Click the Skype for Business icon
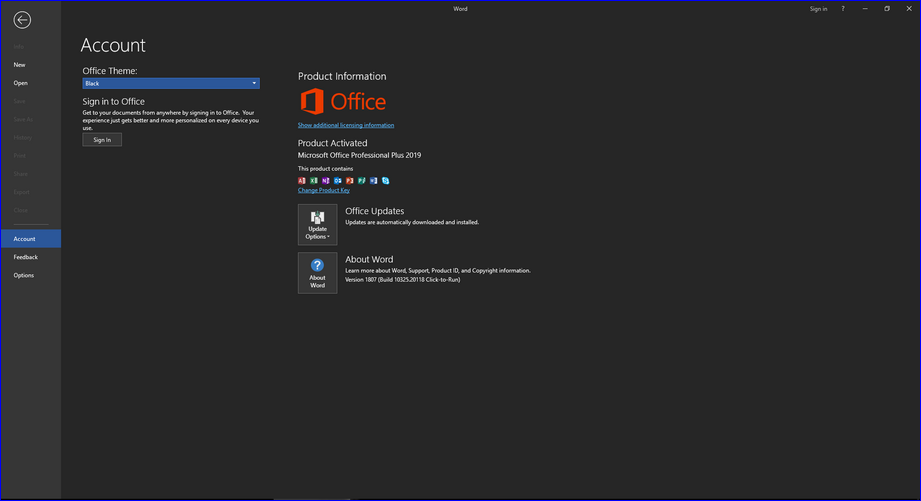 [x=385, y=180]
